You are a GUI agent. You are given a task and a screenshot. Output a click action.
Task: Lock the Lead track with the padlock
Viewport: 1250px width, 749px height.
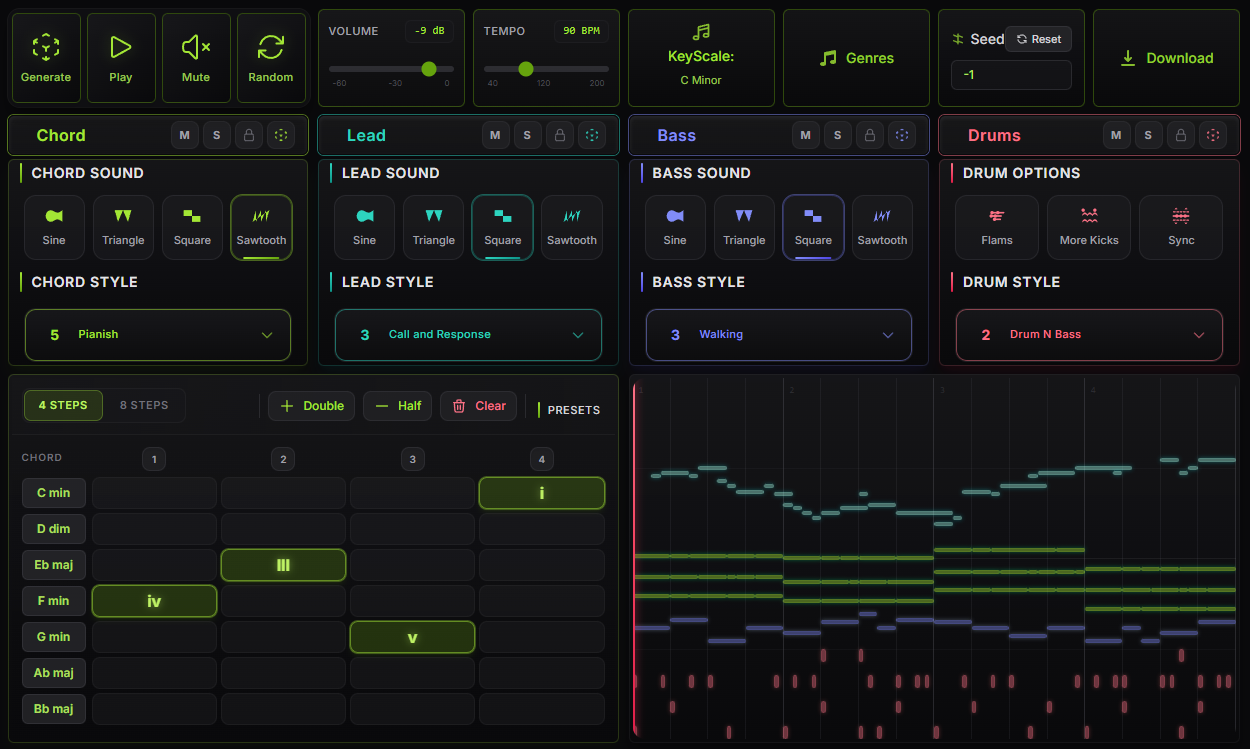point(559,135)
